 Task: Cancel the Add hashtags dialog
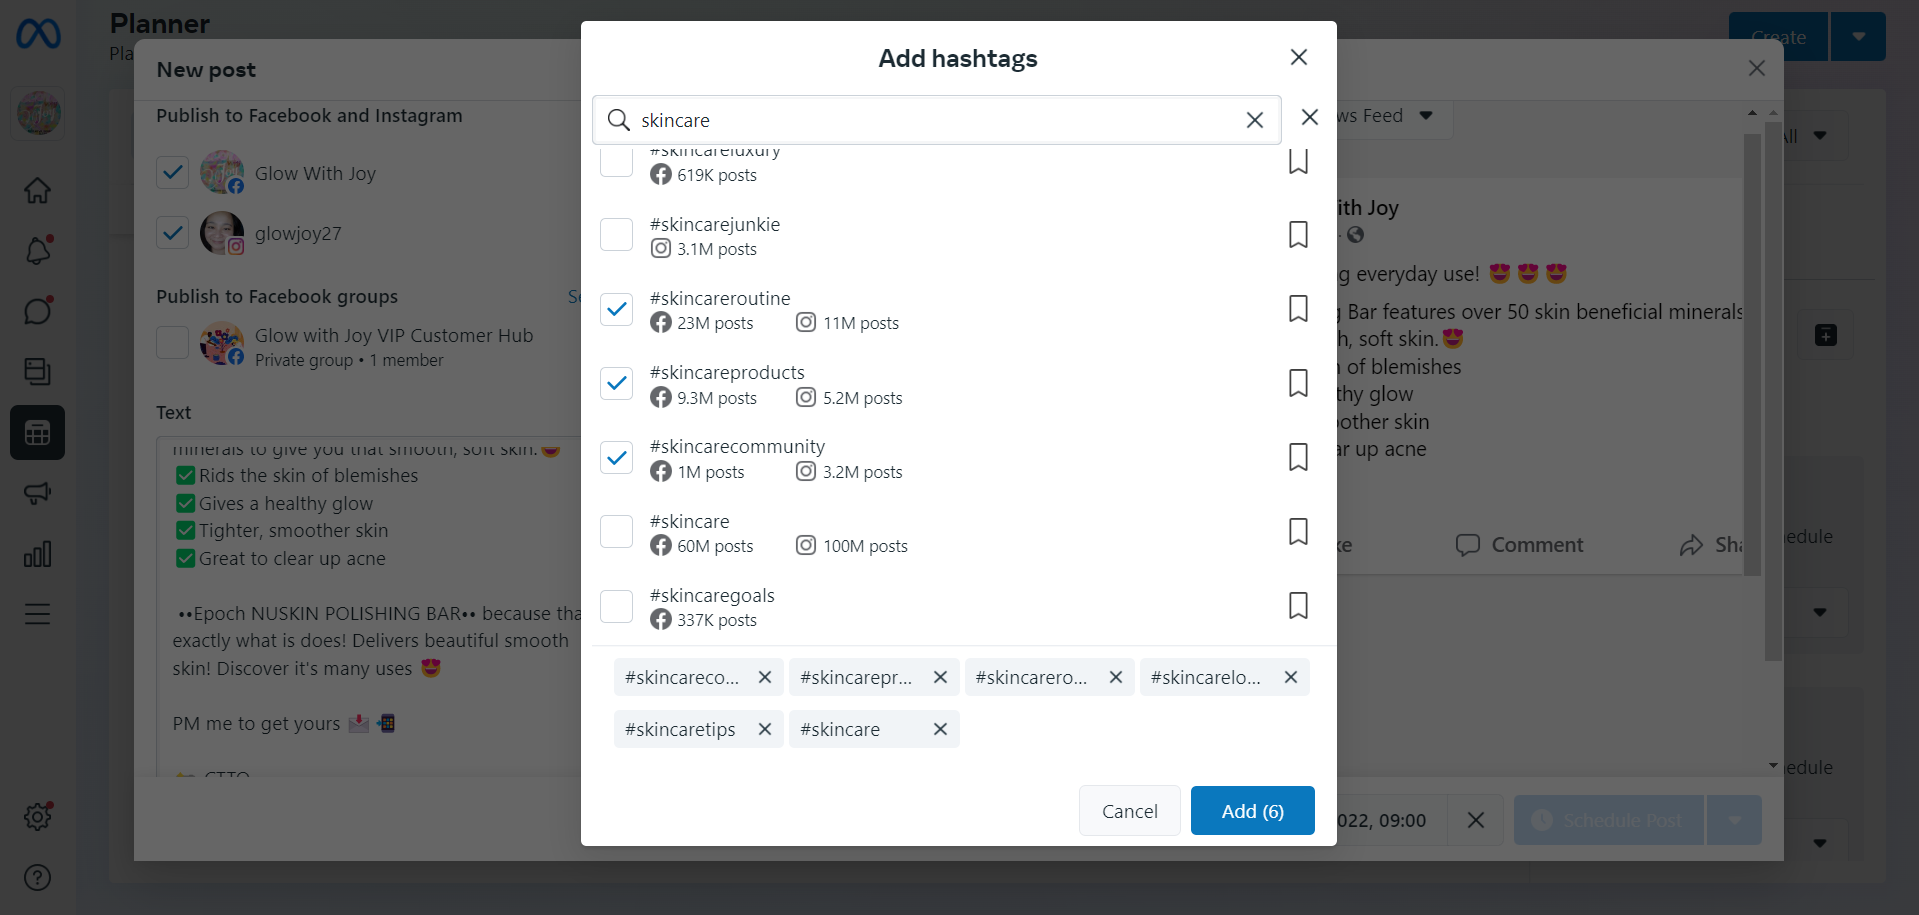point(1129,811)
